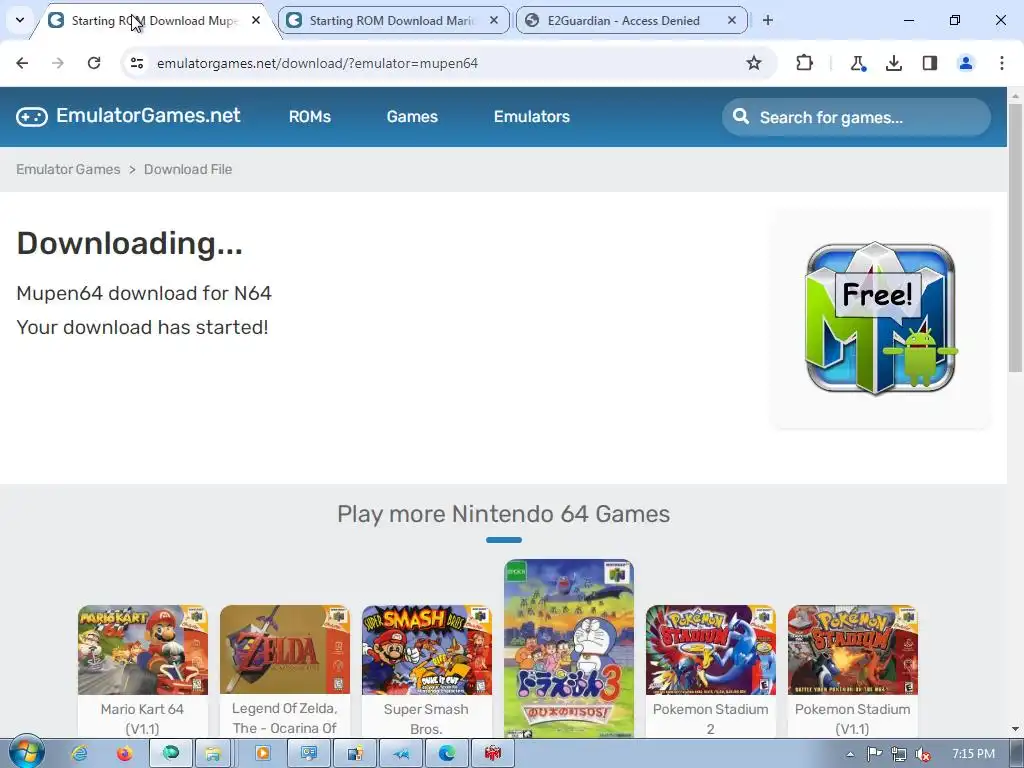Launch Internet Explorer from taskbar
The width and height of the screenshot is (1024, 768).
(x=80, y=754)
